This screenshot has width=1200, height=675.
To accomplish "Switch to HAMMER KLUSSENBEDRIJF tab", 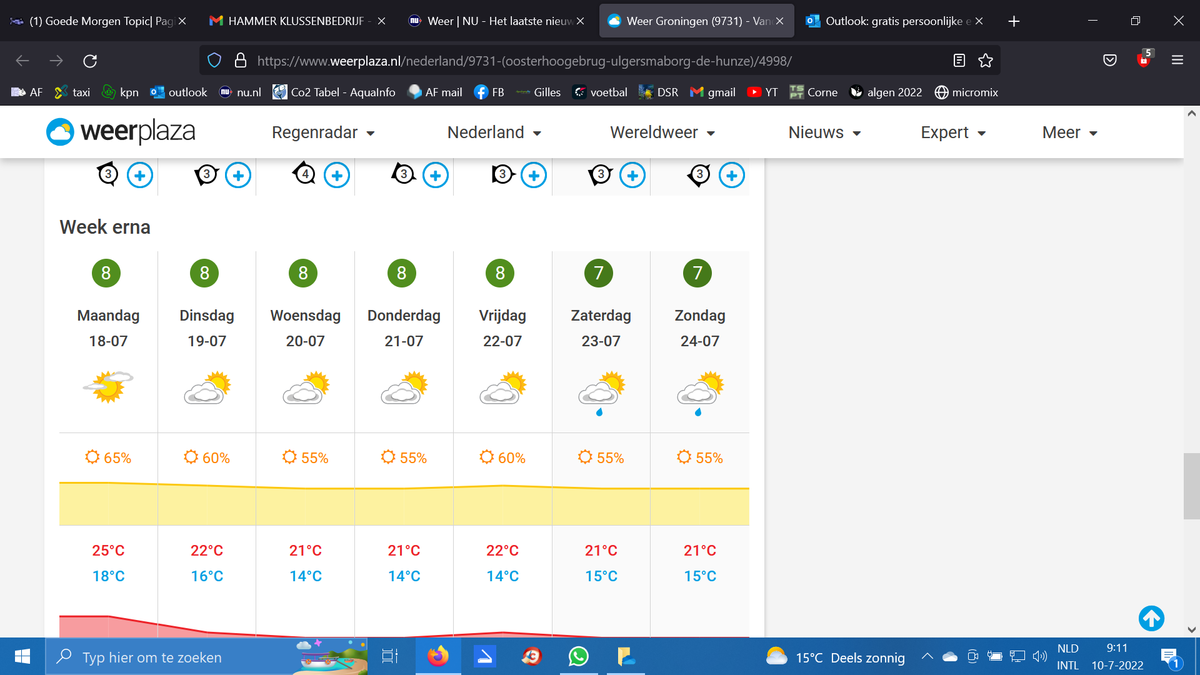I will (x=299, y=20).
